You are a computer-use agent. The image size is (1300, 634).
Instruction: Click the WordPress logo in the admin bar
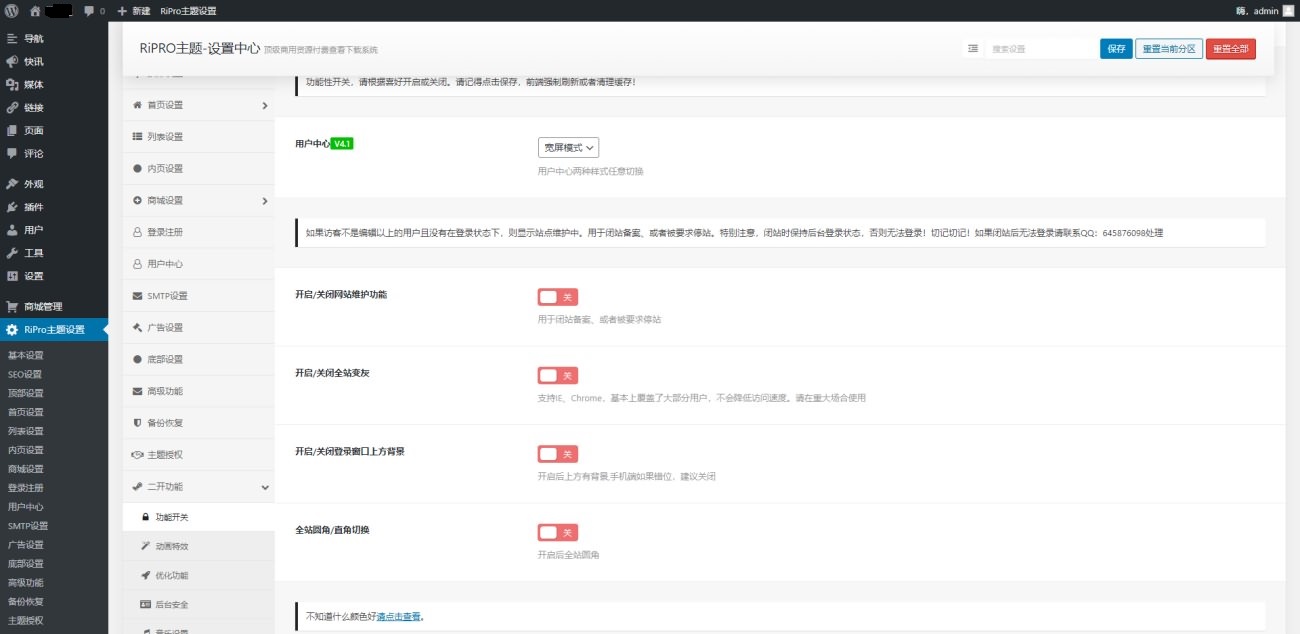12,10
